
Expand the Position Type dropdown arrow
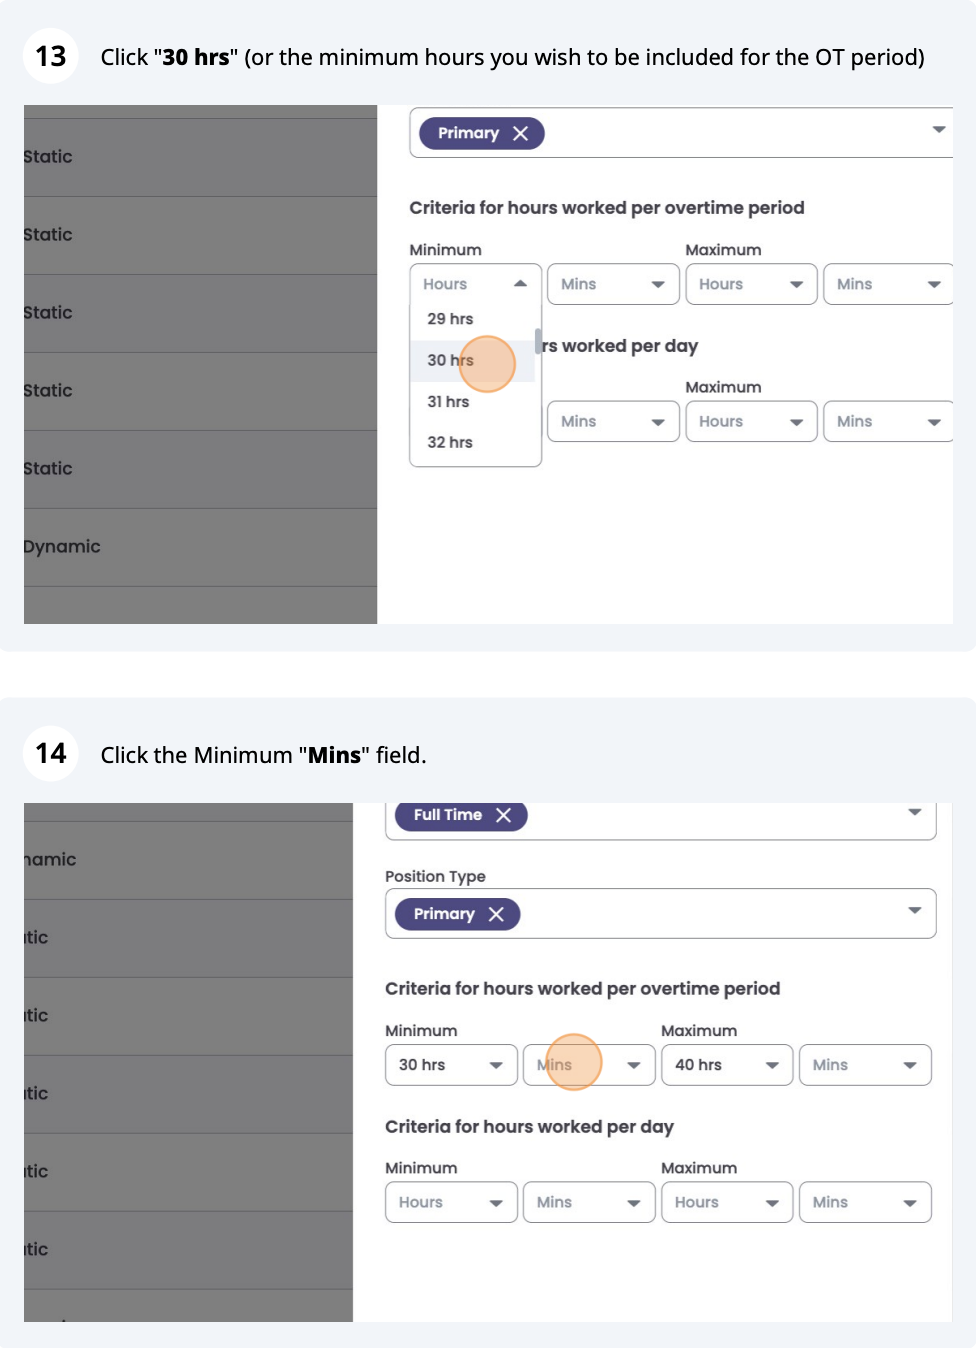(914, 910)
